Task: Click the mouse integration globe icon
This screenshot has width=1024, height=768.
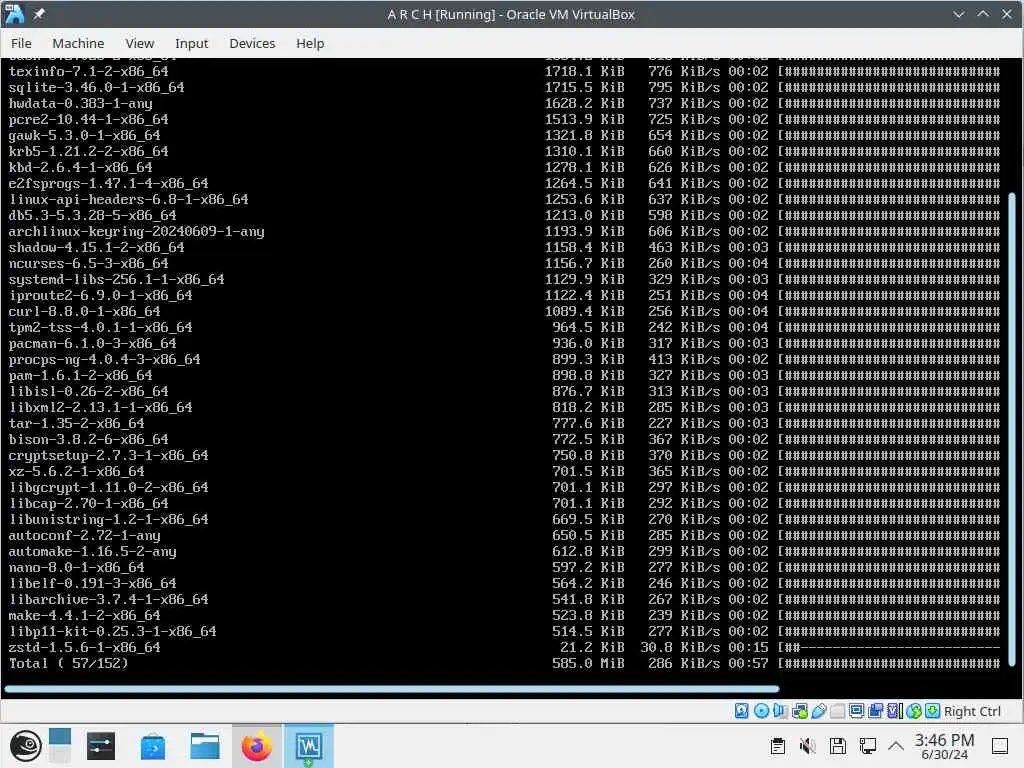Action: pyautogui.click(x=914, y=711)
